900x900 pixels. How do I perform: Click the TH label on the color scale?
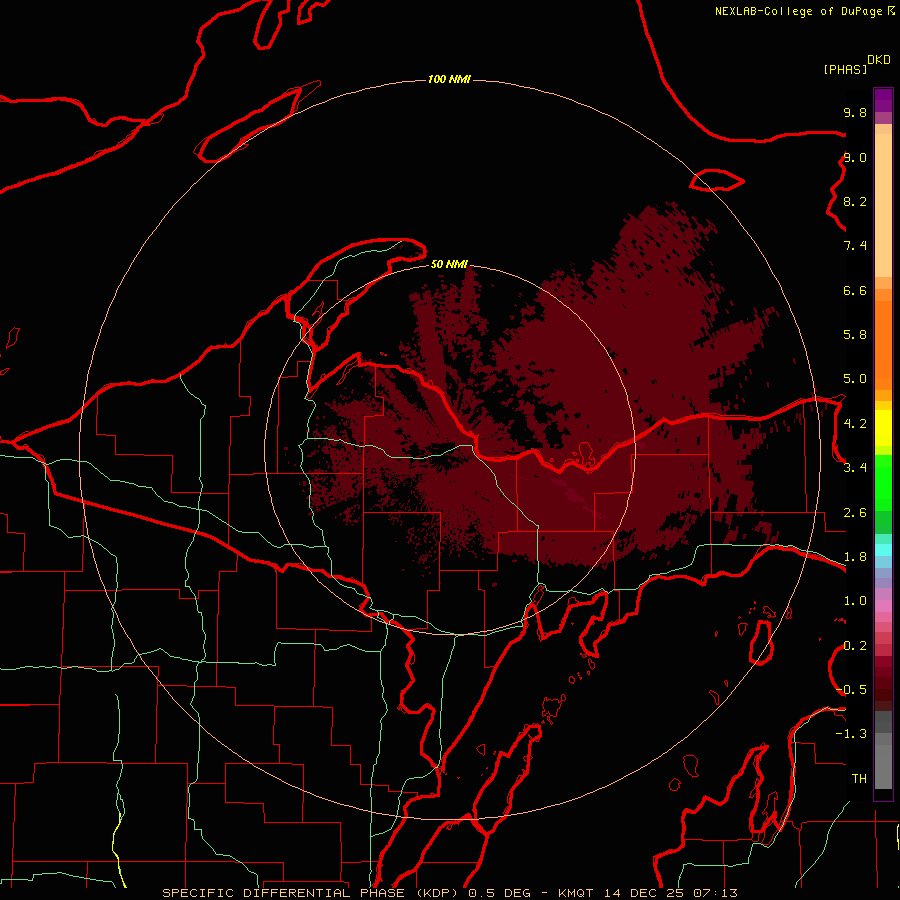coord(859,779)
